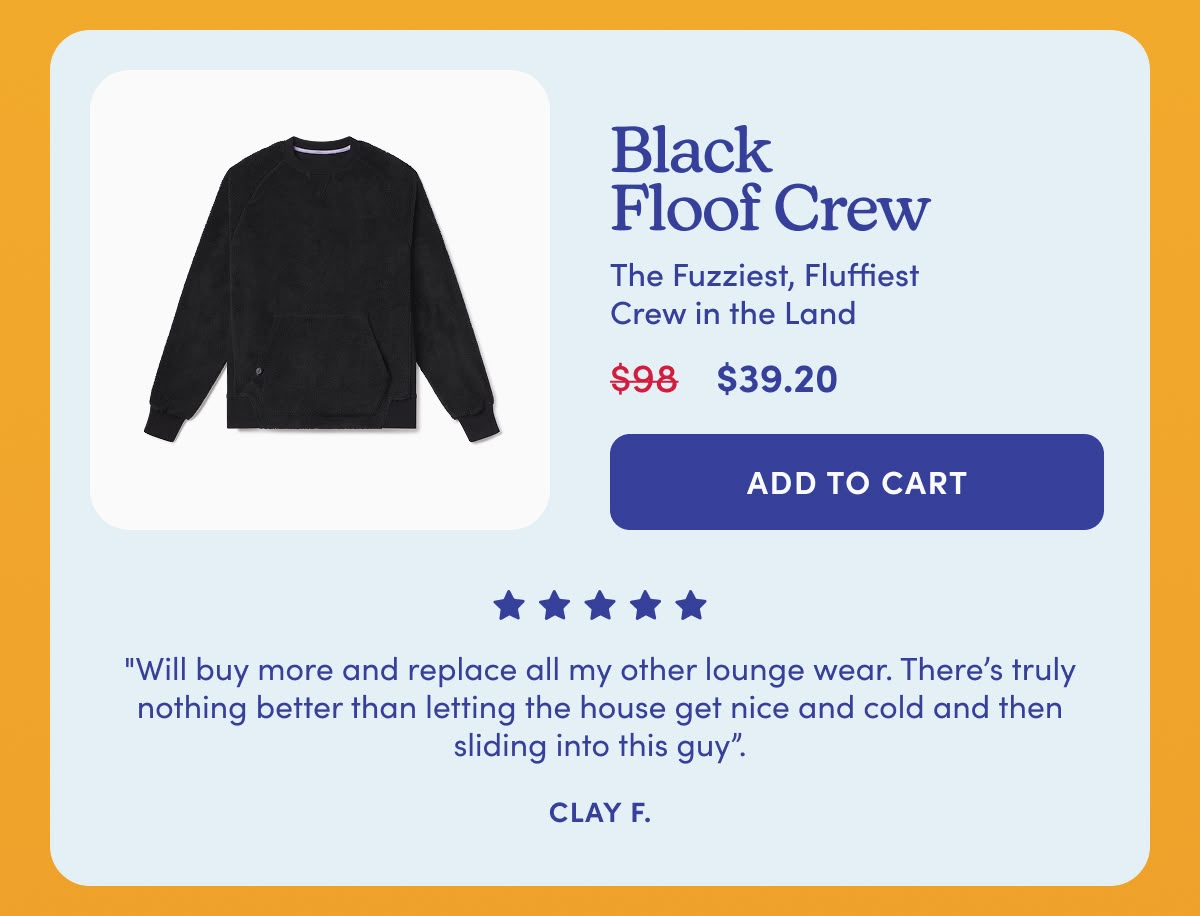Click the fifth and last rating star
The image size is (1200, 916).
pyautogui.click(x=691, y=605)
